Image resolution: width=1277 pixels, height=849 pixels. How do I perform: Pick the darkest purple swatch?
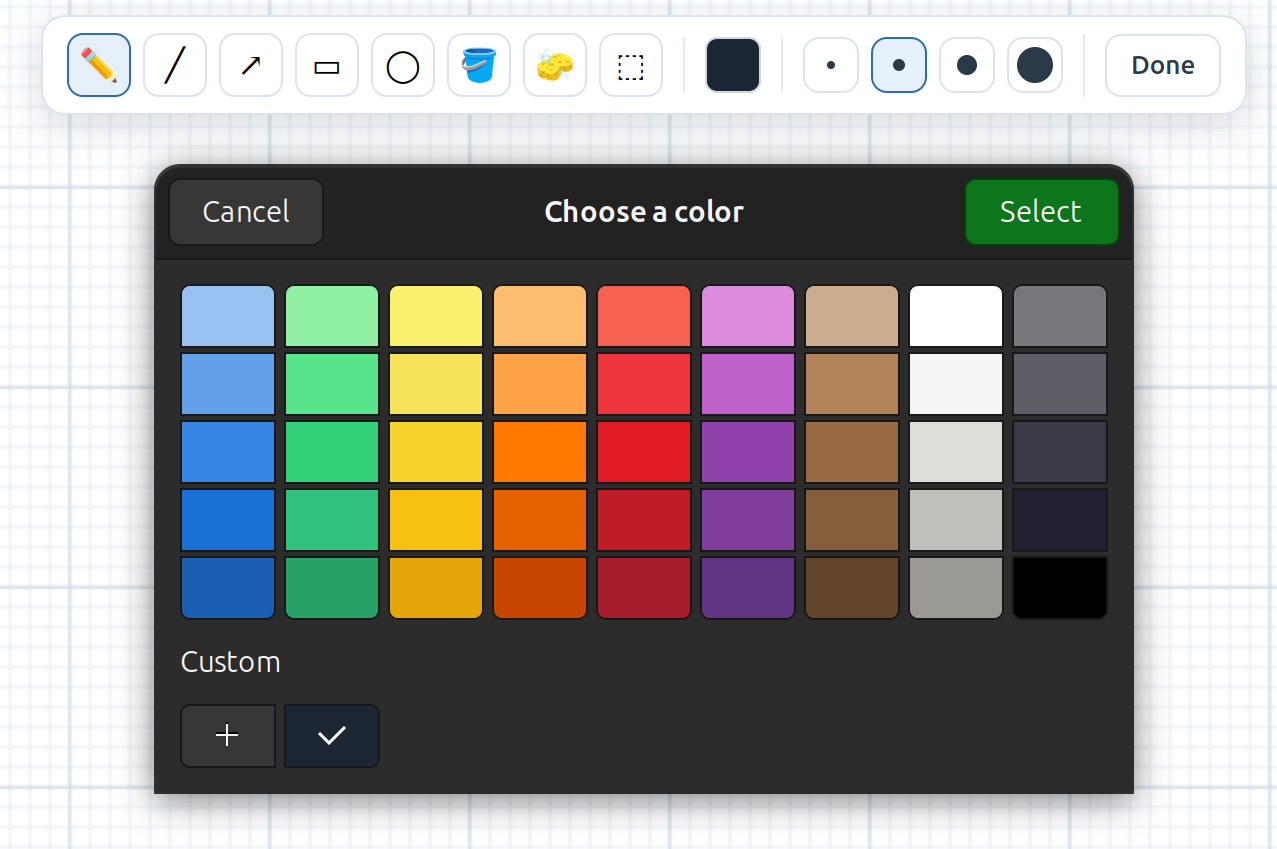tap(748, 588)
